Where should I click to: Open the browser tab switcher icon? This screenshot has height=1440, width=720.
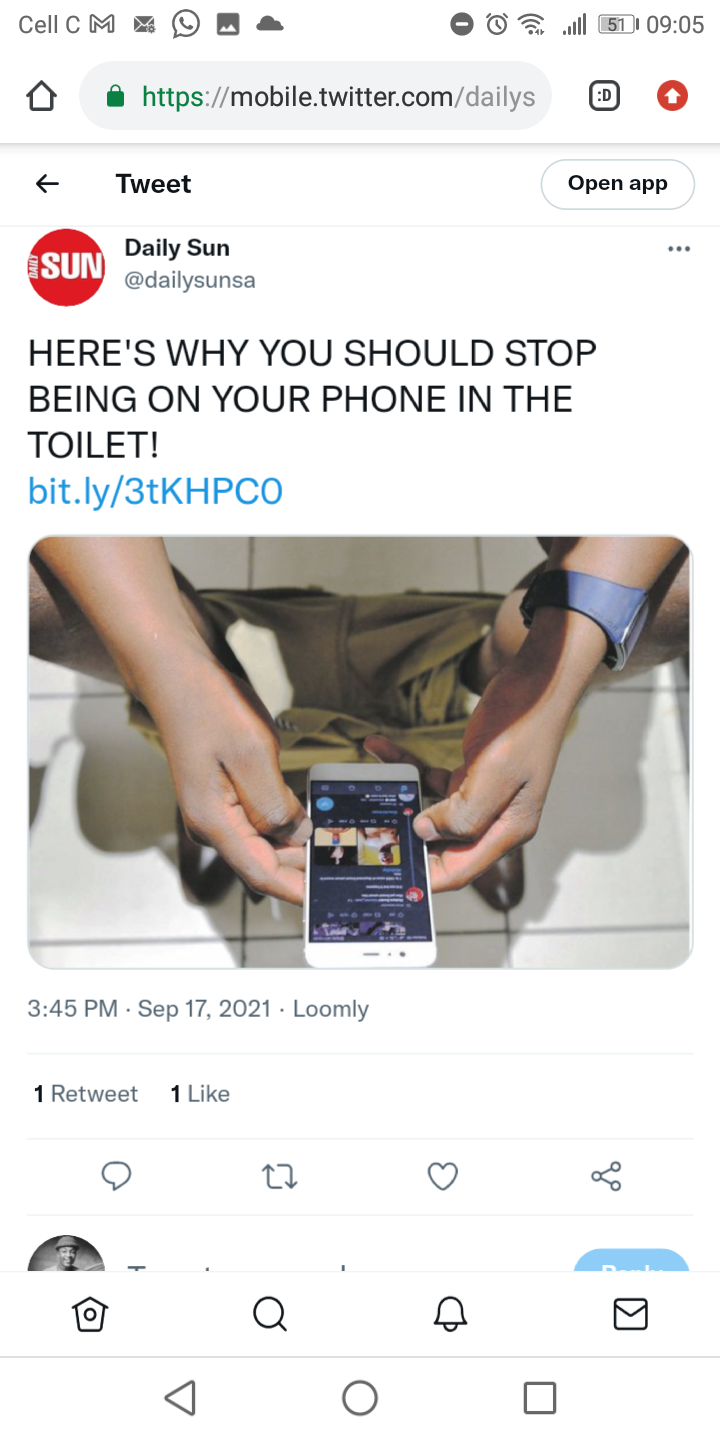click(604, 96)
